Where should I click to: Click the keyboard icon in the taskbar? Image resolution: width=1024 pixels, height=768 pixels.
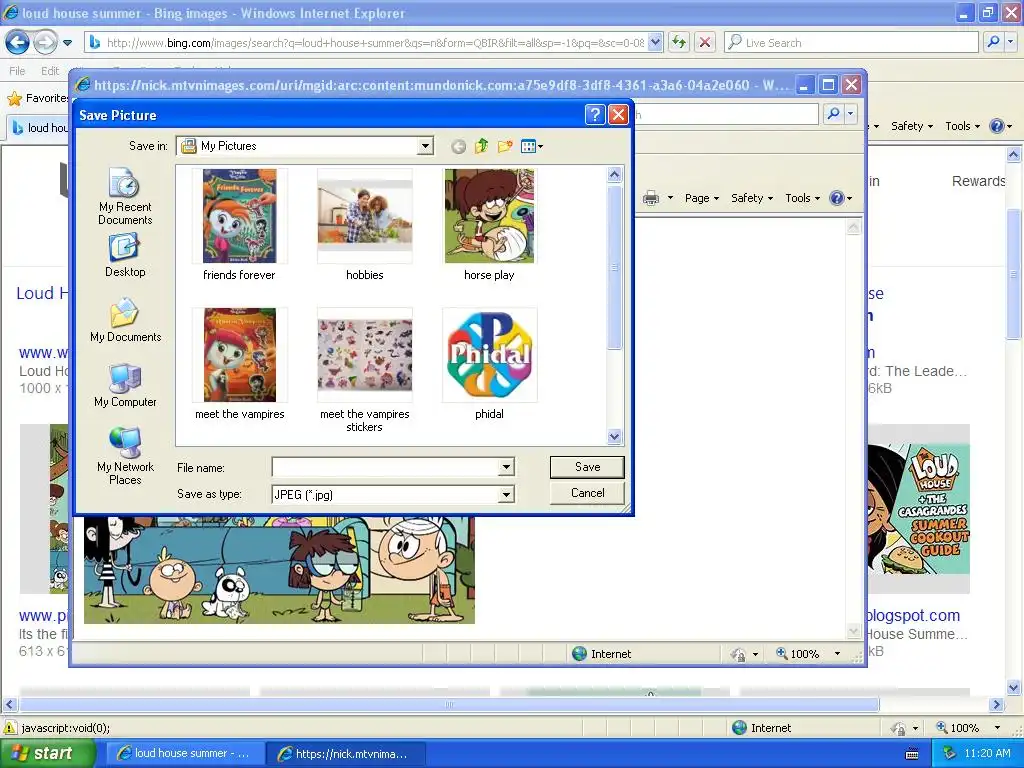pyautogui.click(x=912, y=754)
